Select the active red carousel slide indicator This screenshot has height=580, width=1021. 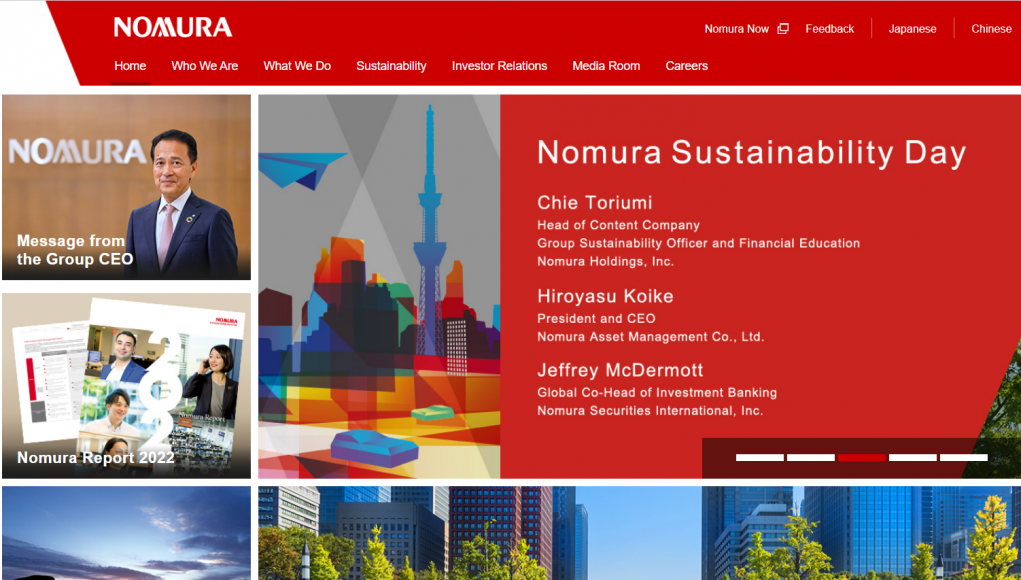point(861,458)
